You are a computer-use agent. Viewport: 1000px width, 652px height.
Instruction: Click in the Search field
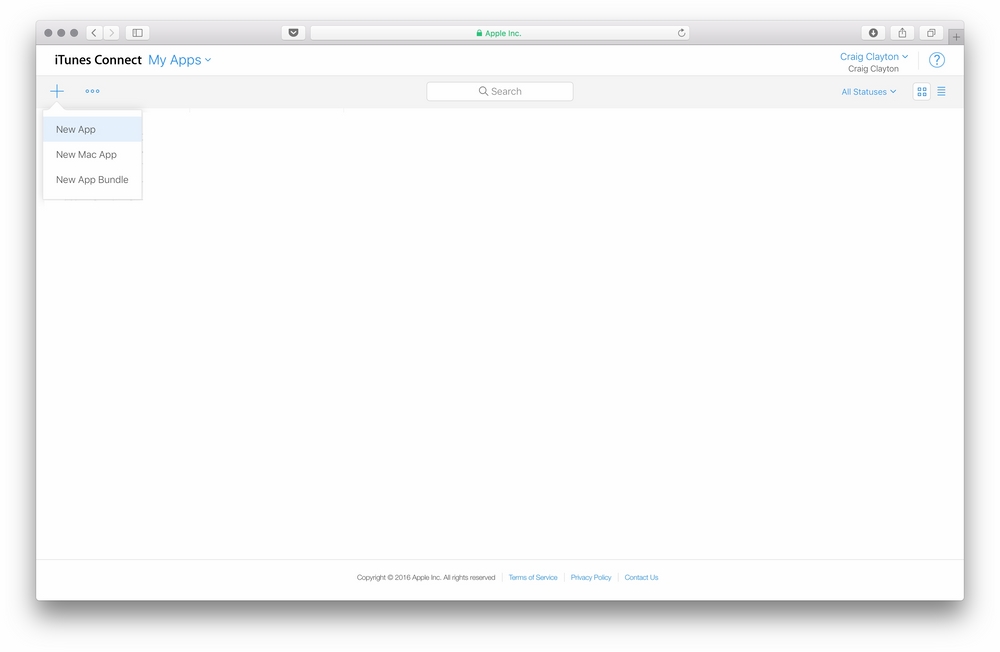point(500,91)
